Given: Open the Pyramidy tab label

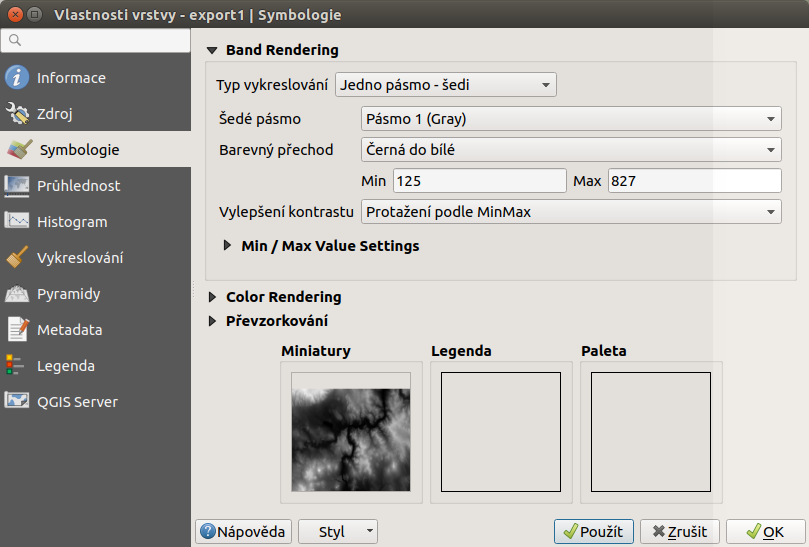Looking at the screenshot, I should pyautogui.click(x=69, y=294).
